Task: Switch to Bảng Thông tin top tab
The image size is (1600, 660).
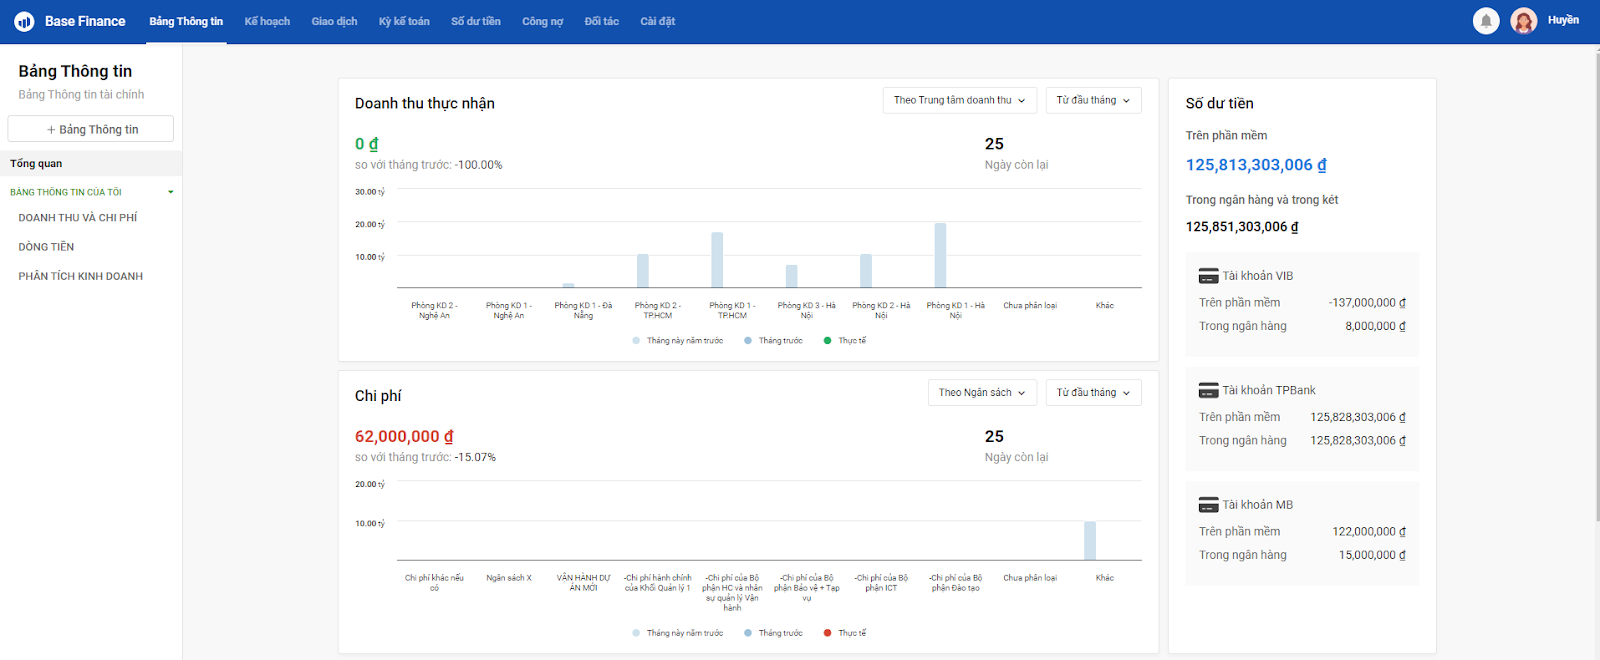Action: tap(186, 21)
